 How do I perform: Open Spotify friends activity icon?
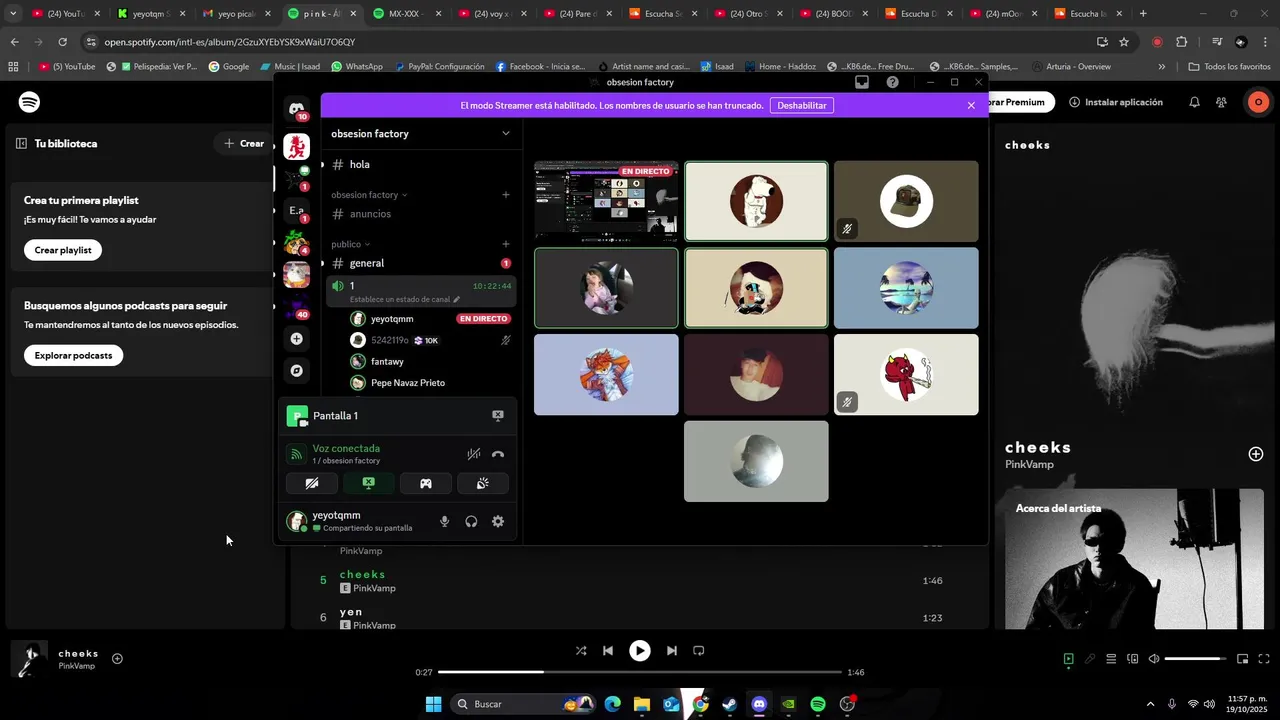[x=1221, y=102]
